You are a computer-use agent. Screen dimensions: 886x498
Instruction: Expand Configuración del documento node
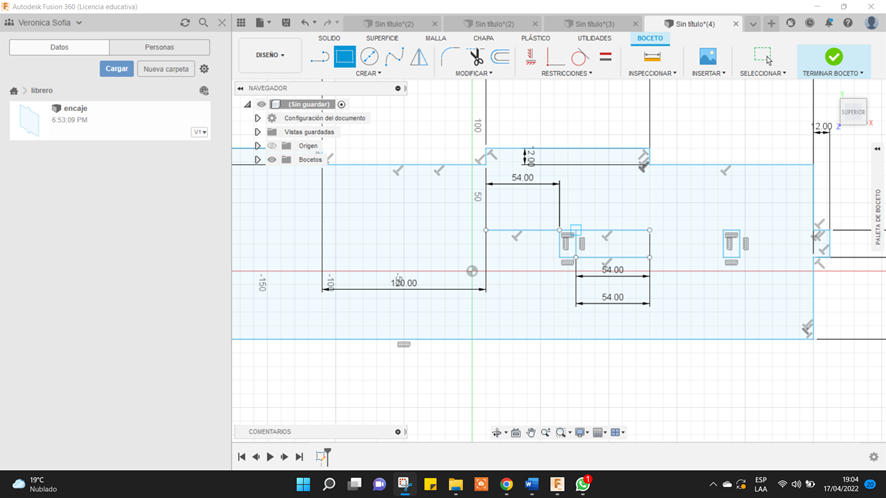pos(258,118)
